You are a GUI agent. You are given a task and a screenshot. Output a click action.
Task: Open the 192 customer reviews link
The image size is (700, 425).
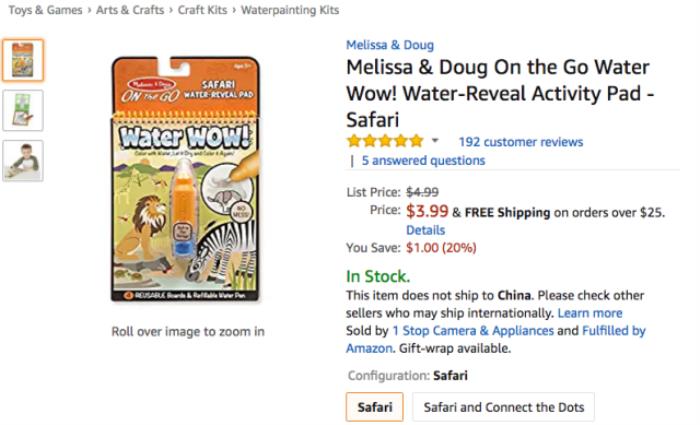tap(520, 142)
